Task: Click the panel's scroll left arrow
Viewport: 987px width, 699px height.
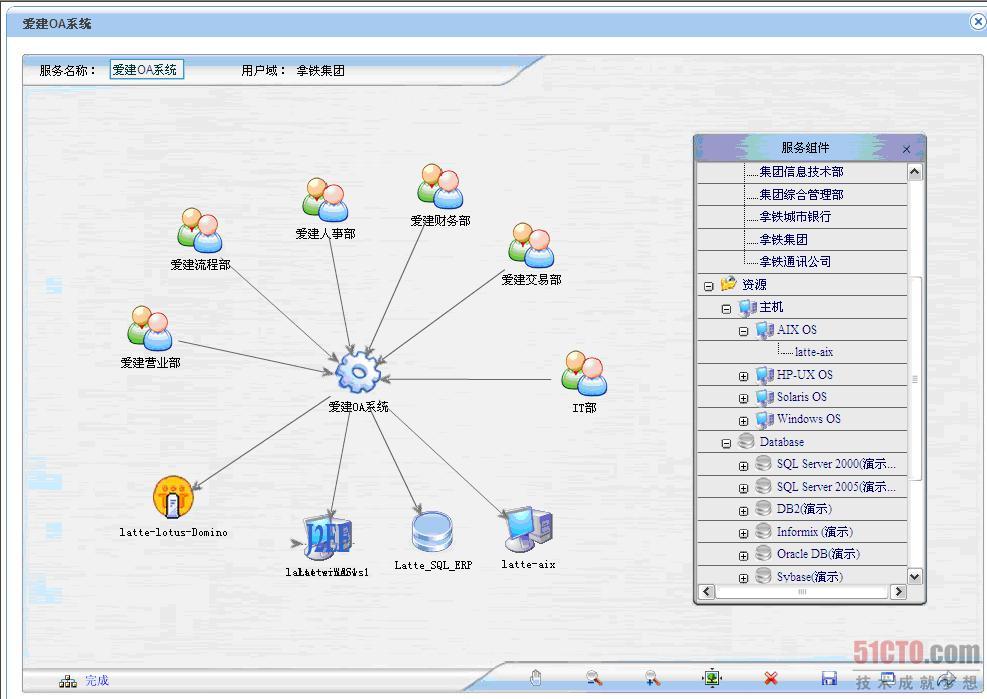Action: 706,591
